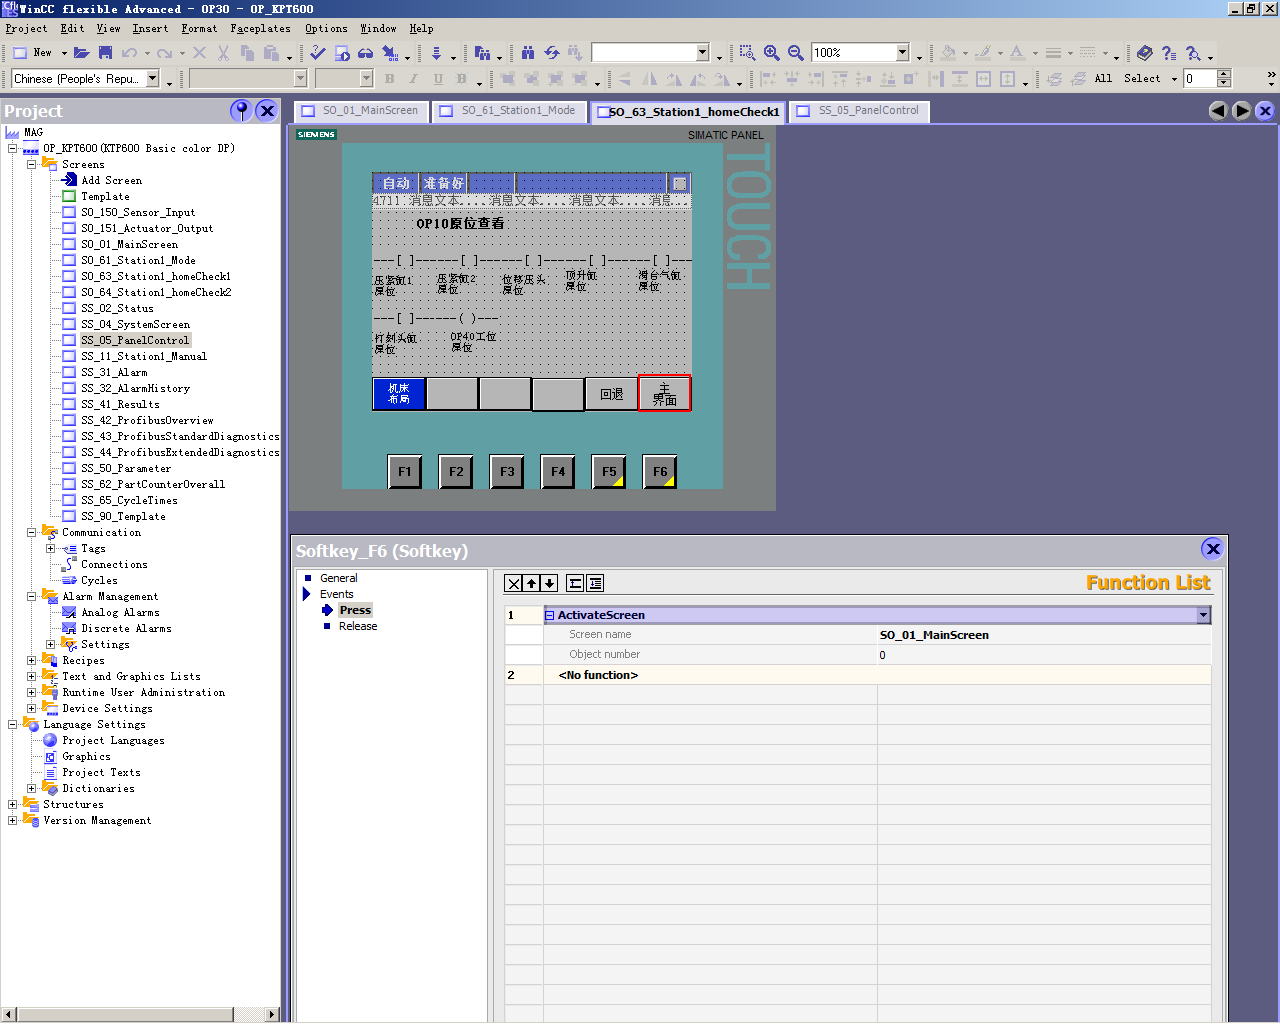
Task: Run the consistency check (checkmark) icon
Action: (x=318, y=53)
